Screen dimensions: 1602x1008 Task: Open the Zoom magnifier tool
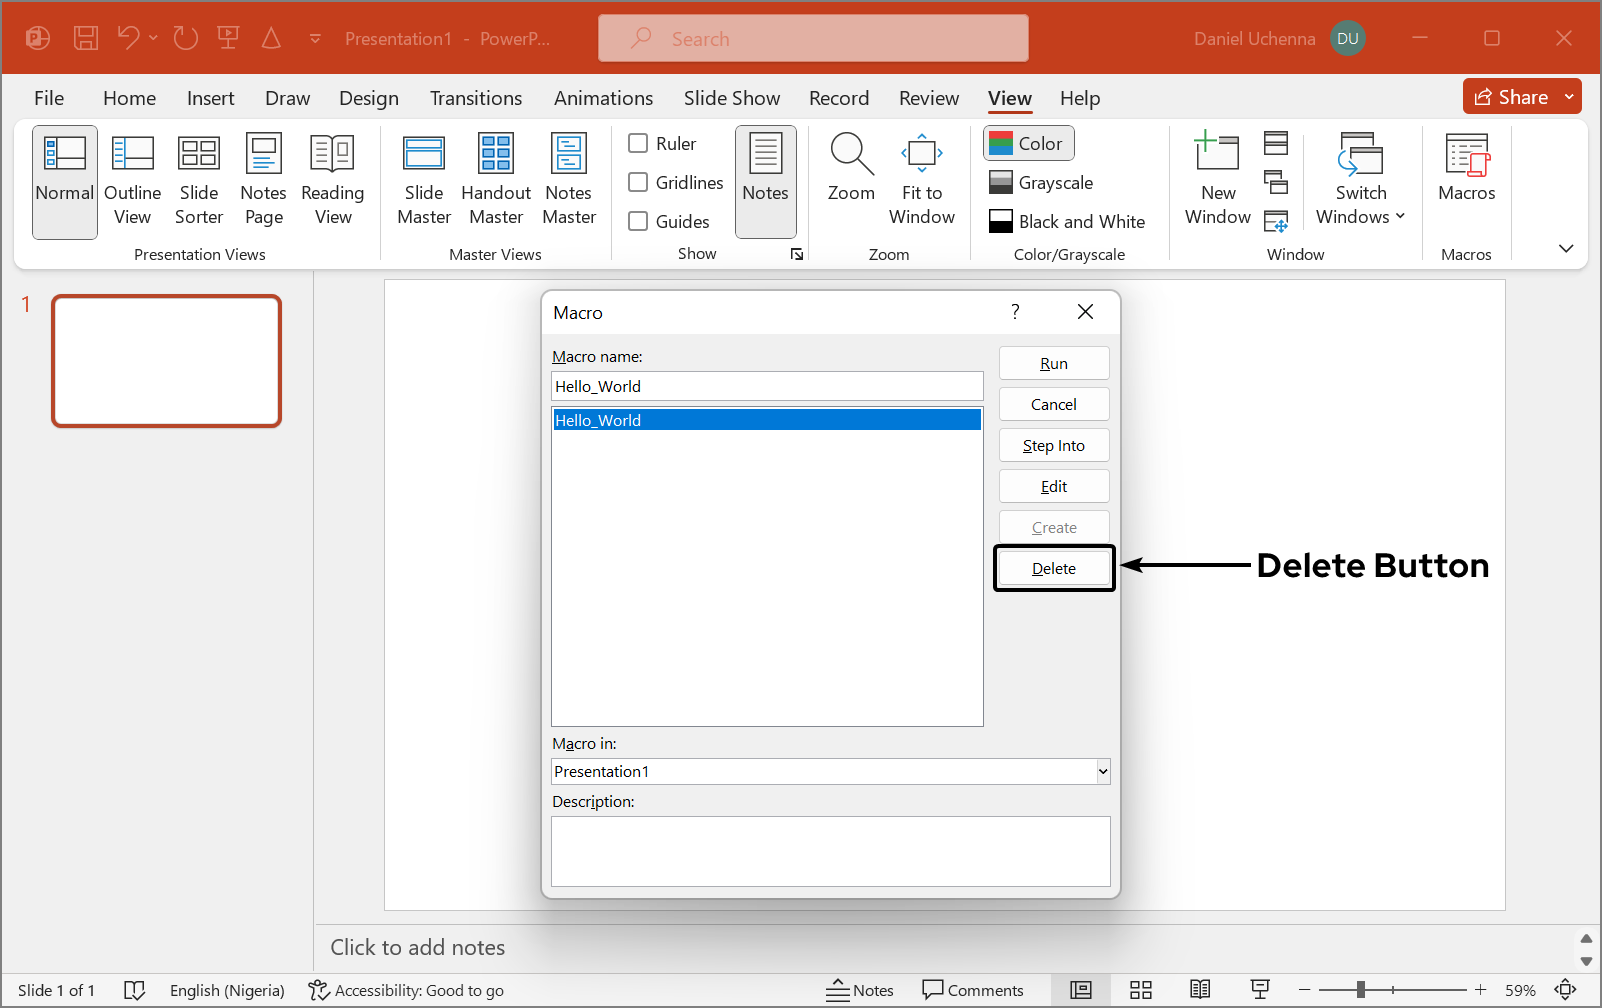851,170
